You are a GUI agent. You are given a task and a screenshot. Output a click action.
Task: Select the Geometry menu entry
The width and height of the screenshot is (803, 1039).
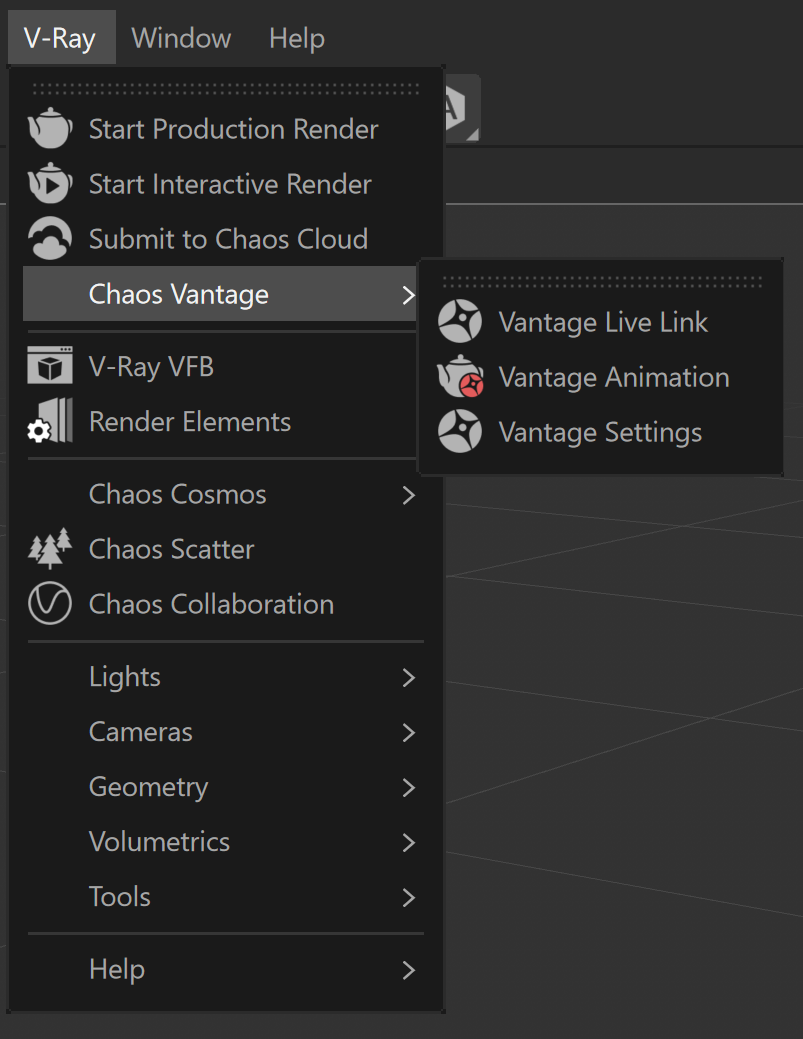tap(223, 787)
